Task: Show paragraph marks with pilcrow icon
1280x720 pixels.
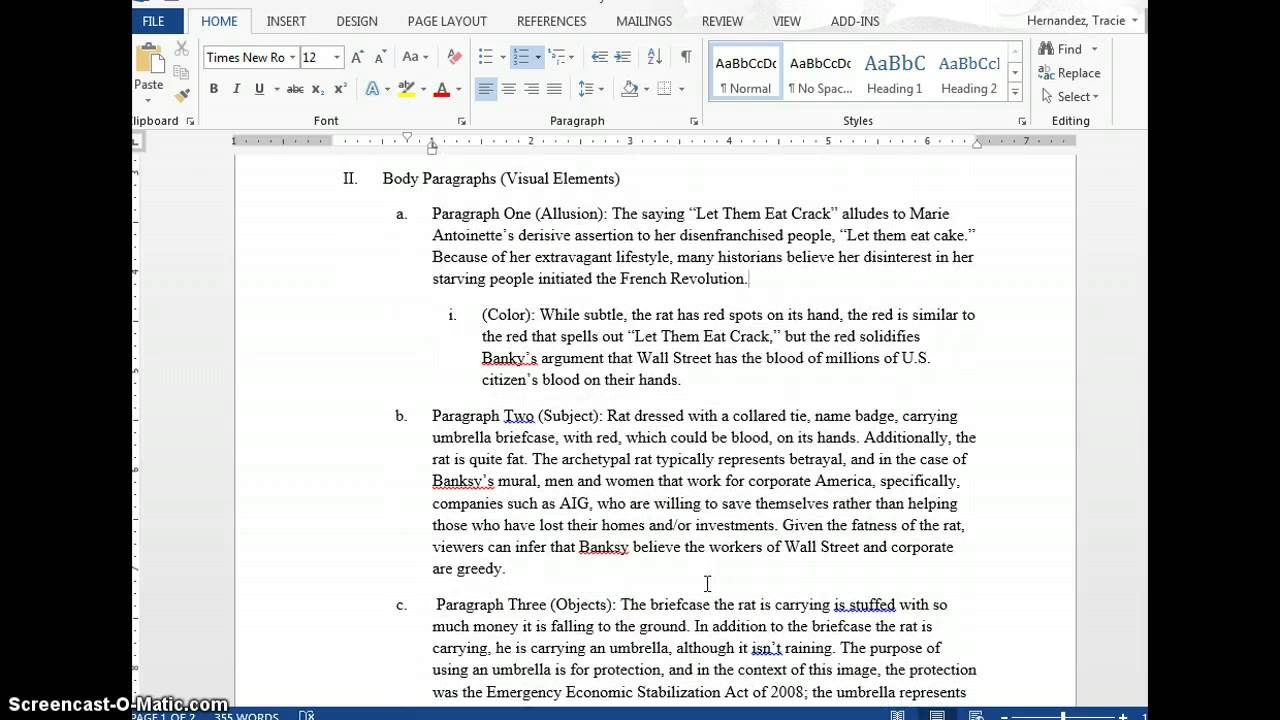Action: [686, 57]
